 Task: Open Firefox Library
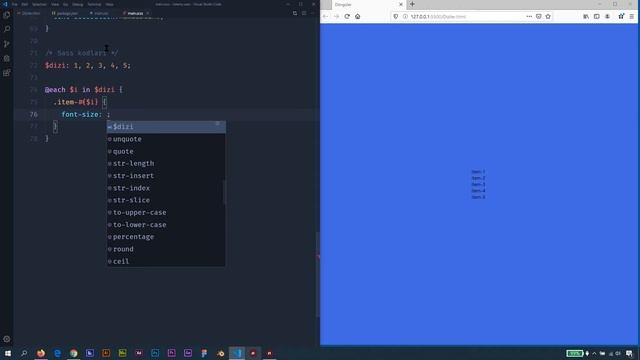[586, 16]
